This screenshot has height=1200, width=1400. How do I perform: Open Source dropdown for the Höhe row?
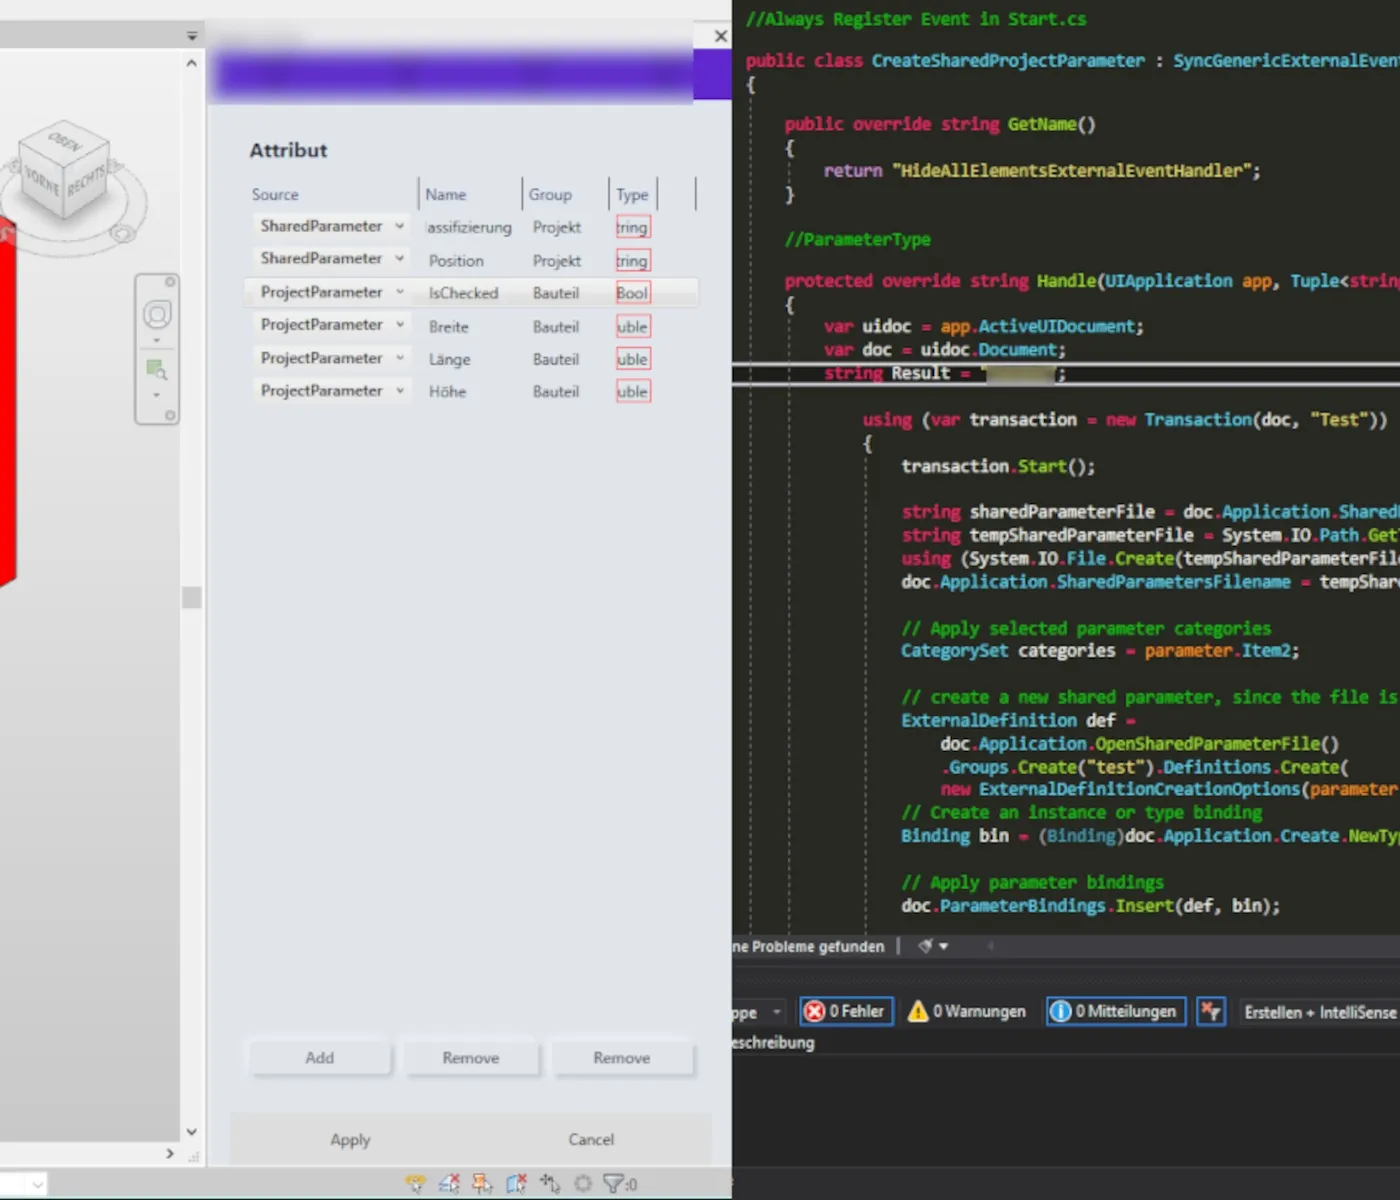(x=399, y=391)
